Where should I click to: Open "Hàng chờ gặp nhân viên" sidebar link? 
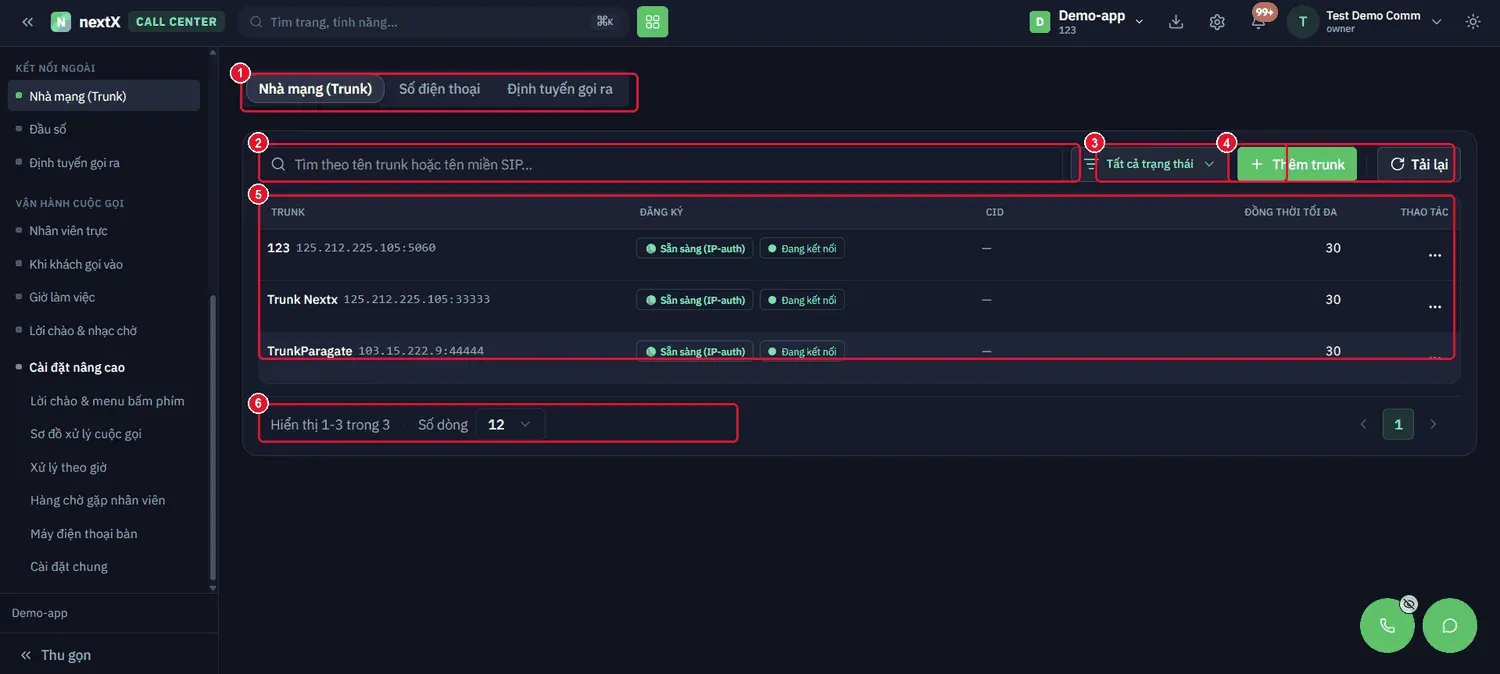coord(98,500)
